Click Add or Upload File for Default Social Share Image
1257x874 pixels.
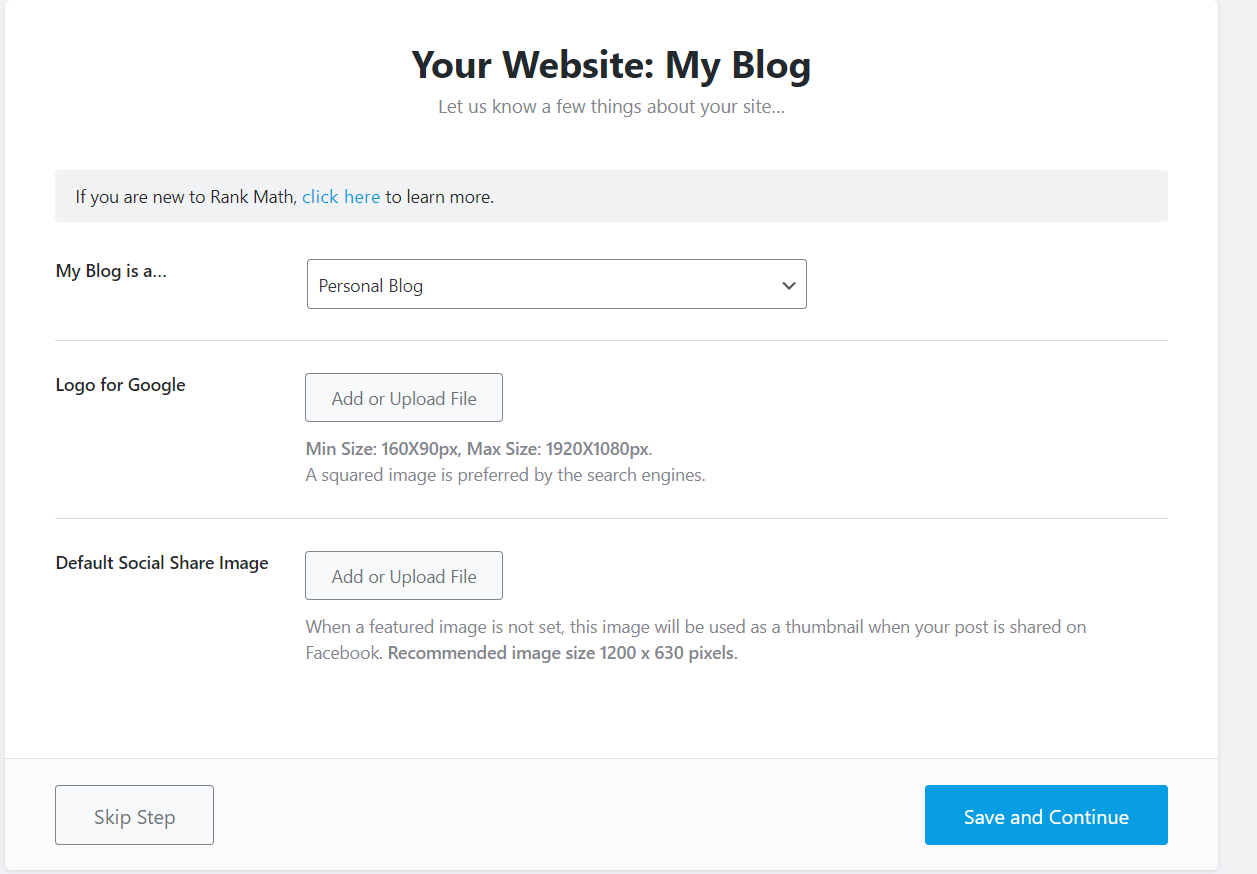[x=404, y=576]
